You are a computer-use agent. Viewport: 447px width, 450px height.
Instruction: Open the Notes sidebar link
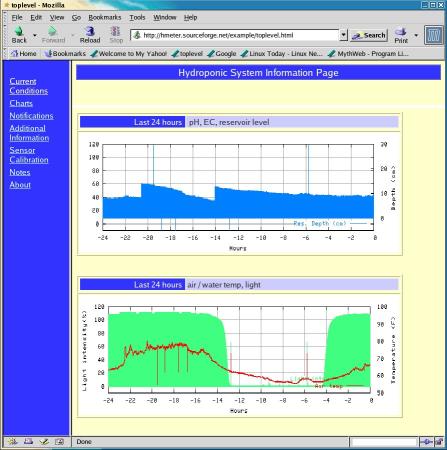[x=20, y=172]
